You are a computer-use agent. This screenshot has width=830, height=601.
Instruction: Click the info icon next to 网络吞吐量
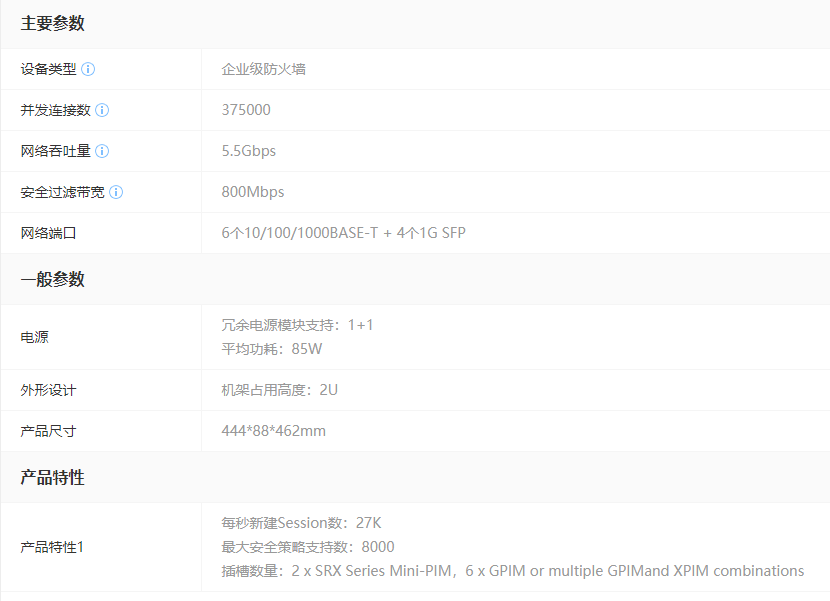(102, 151)
